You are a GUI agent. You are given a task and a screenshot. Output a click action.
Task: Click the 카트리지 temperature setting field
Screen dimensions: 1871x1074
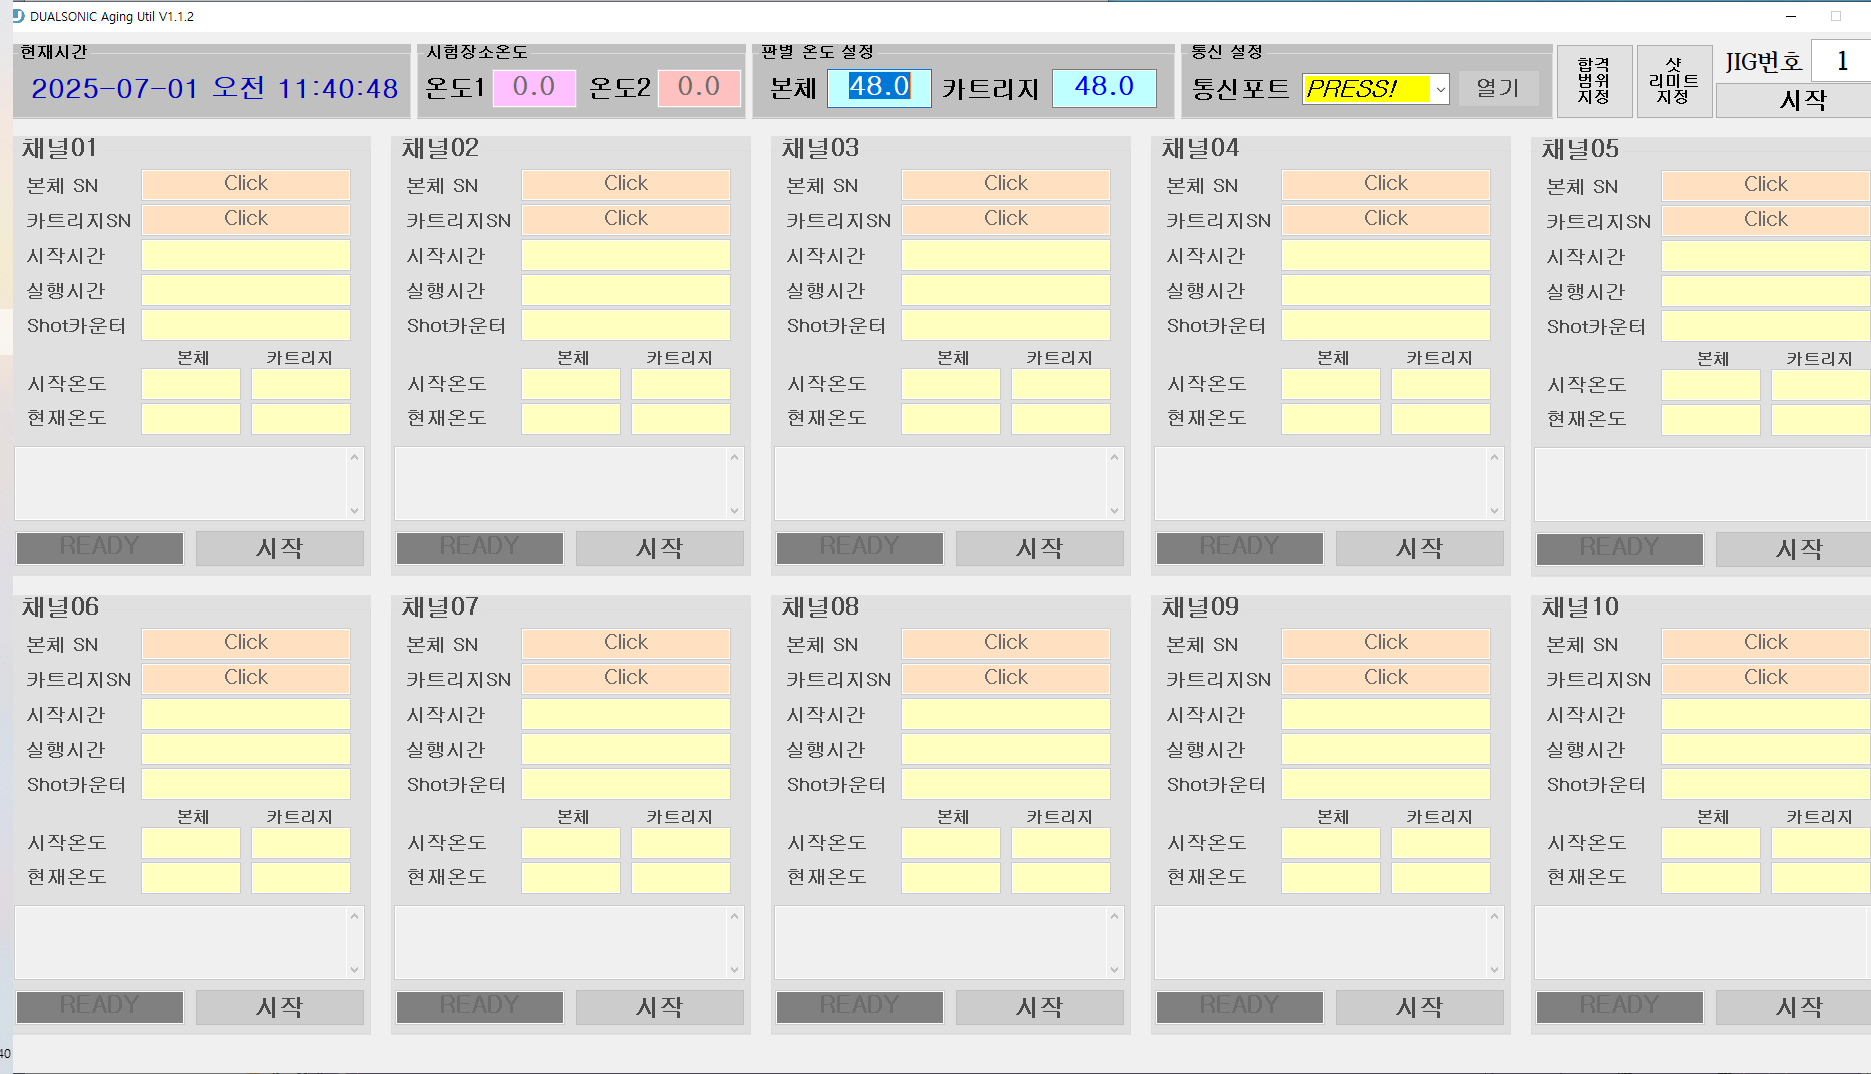pyautogui.click(x=1103, y=87)
